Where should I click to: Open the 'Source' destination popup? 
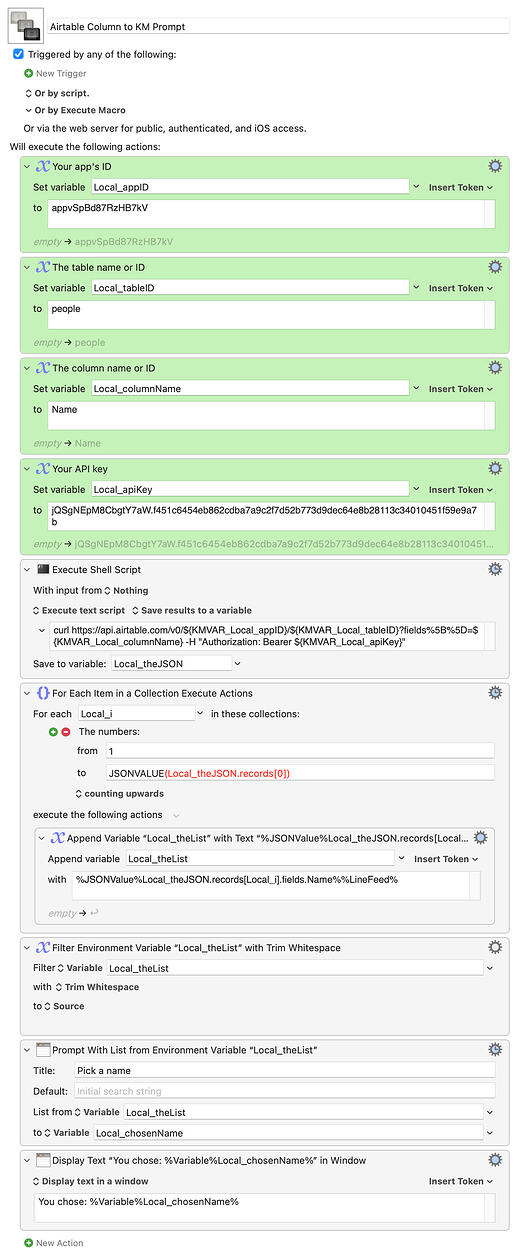click(65, 1006)
